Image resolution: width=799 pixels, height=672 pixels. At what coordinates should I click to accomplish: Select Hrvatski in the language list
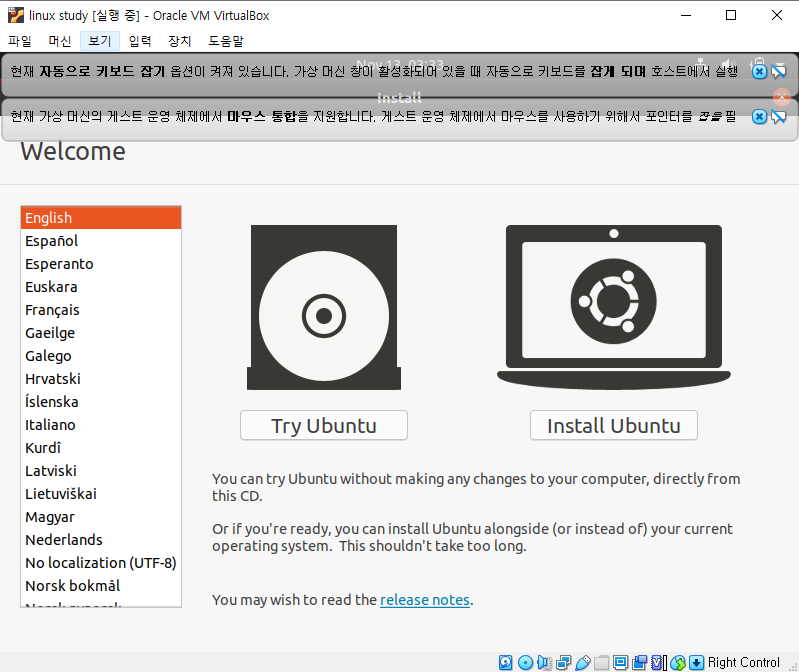[x=101, y=379]
